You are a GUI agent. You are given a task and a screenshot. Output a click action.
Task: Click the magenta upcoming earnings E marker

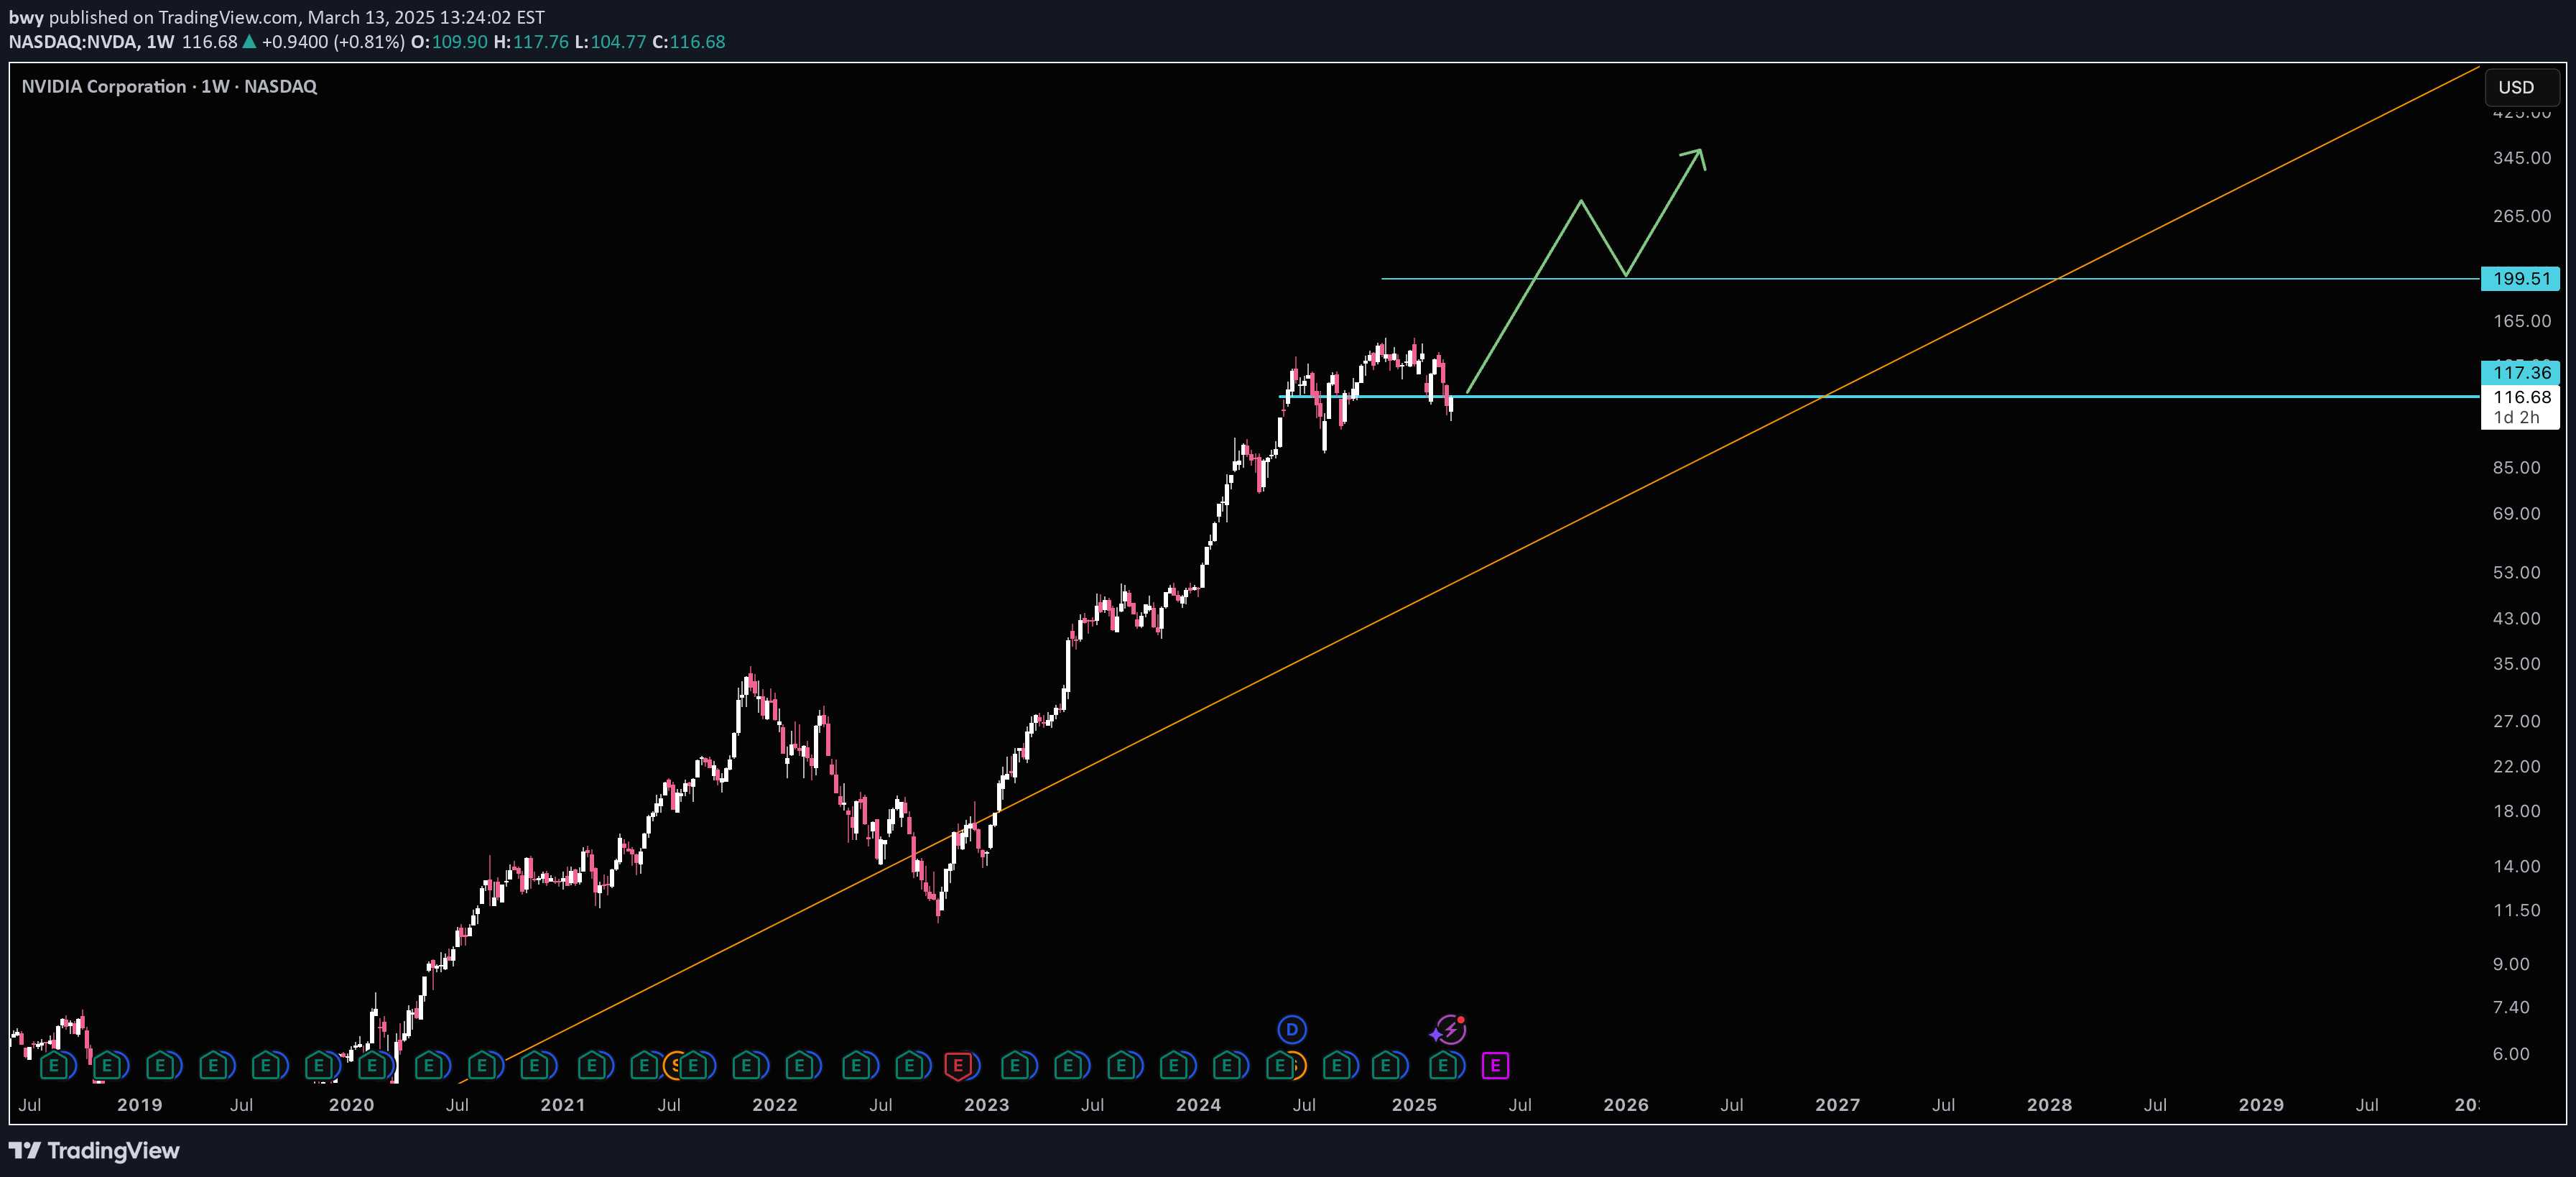1495,1066
